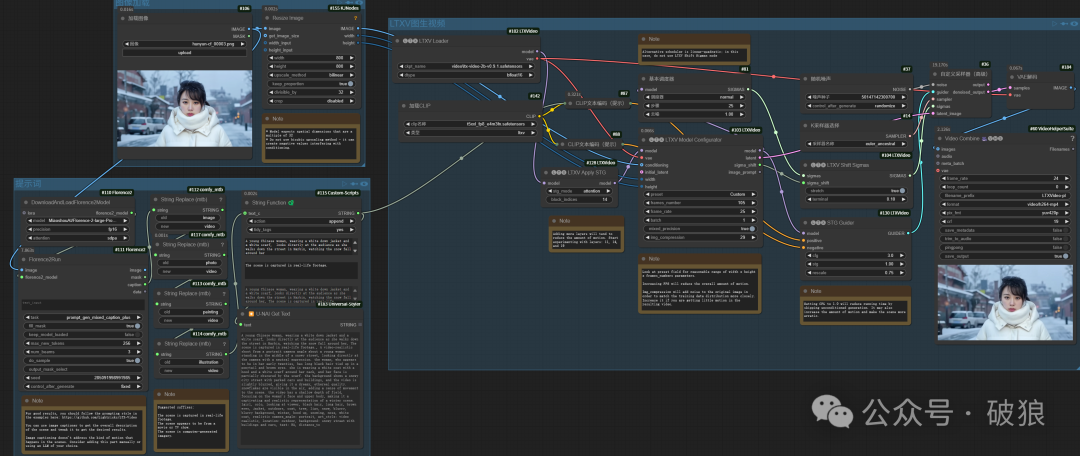Bypass the 提示词 group nodes icon

point(352,184)
